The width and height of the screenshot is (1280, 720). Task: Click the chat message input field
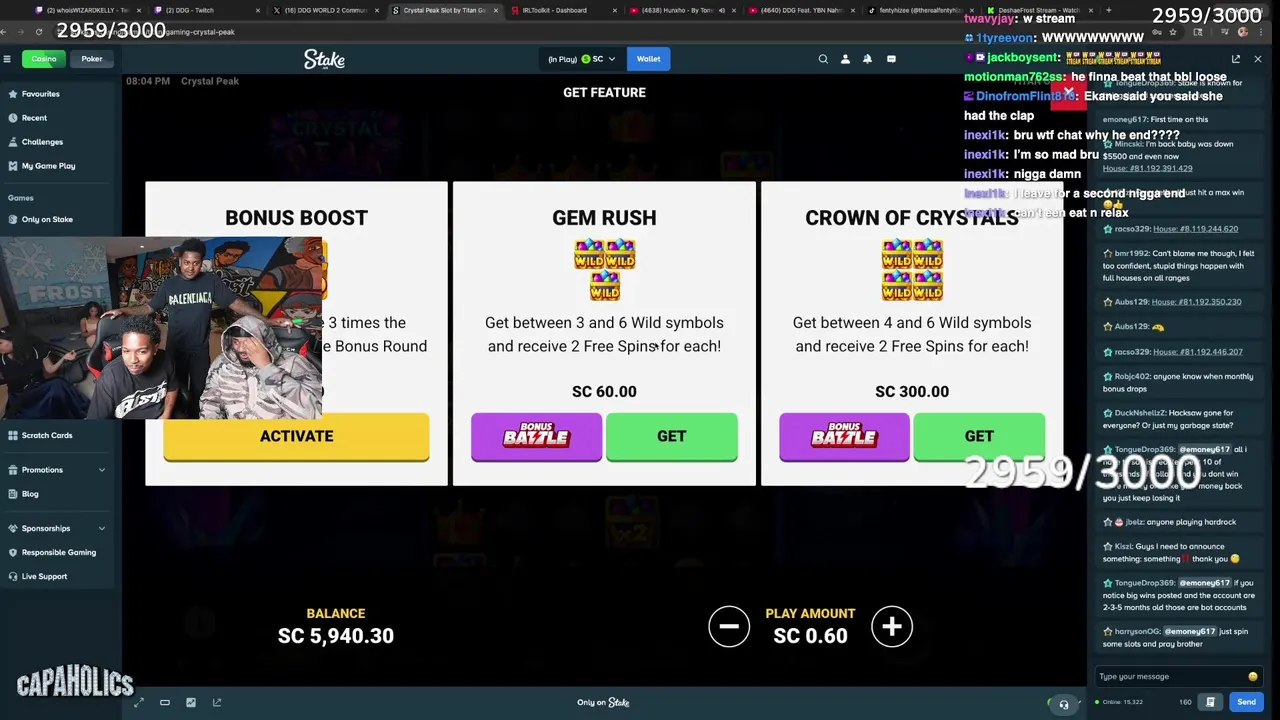point(1170,676)
